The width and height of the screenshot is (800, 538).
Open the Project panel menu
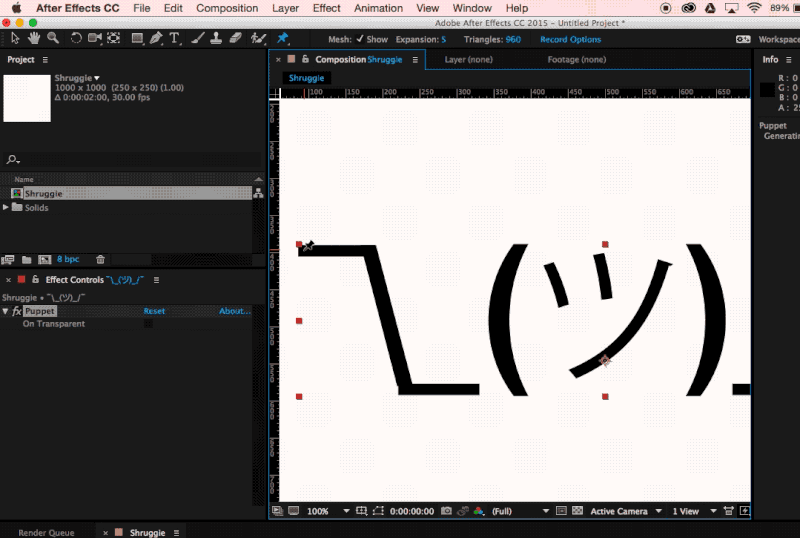click(45, 60)
